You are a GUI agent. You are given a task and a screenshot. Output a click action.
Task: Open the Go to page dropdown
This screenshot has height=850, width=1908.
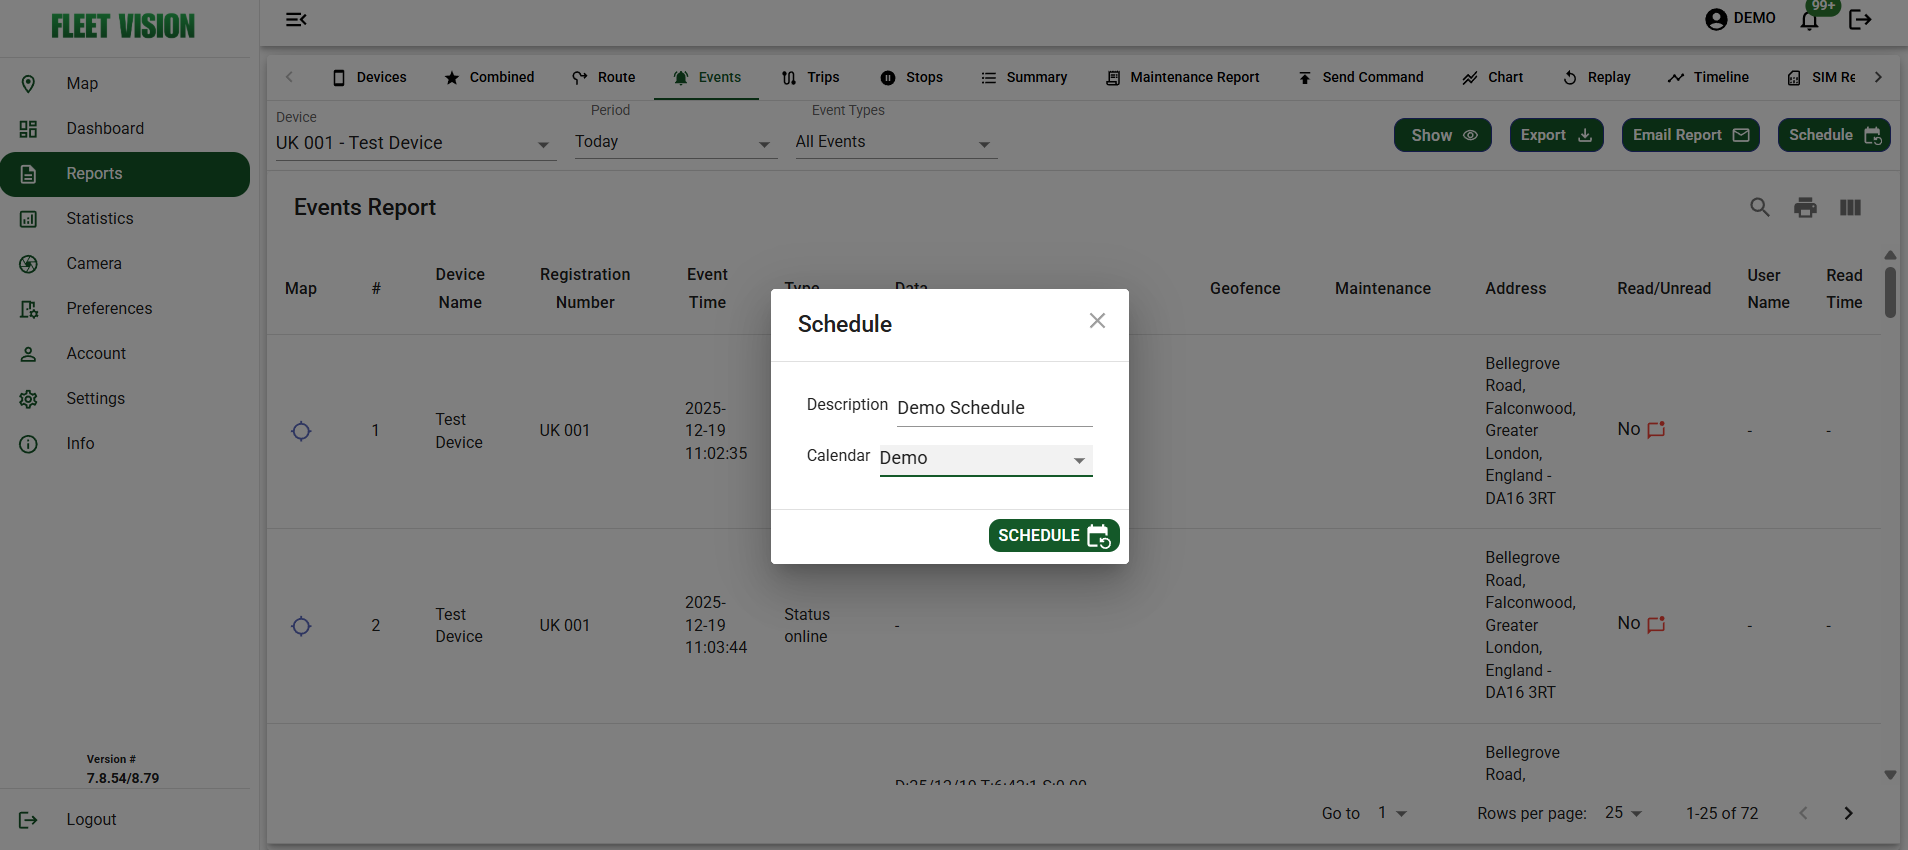coord(1392,813)
